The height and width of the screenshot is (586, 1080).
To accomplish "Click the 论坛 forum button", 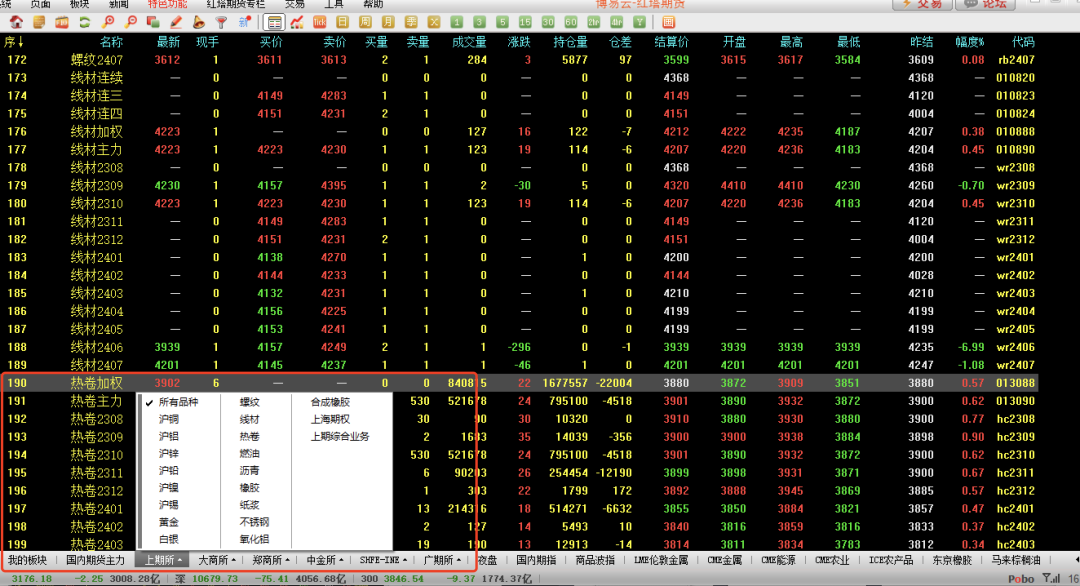I will point(986,4).
